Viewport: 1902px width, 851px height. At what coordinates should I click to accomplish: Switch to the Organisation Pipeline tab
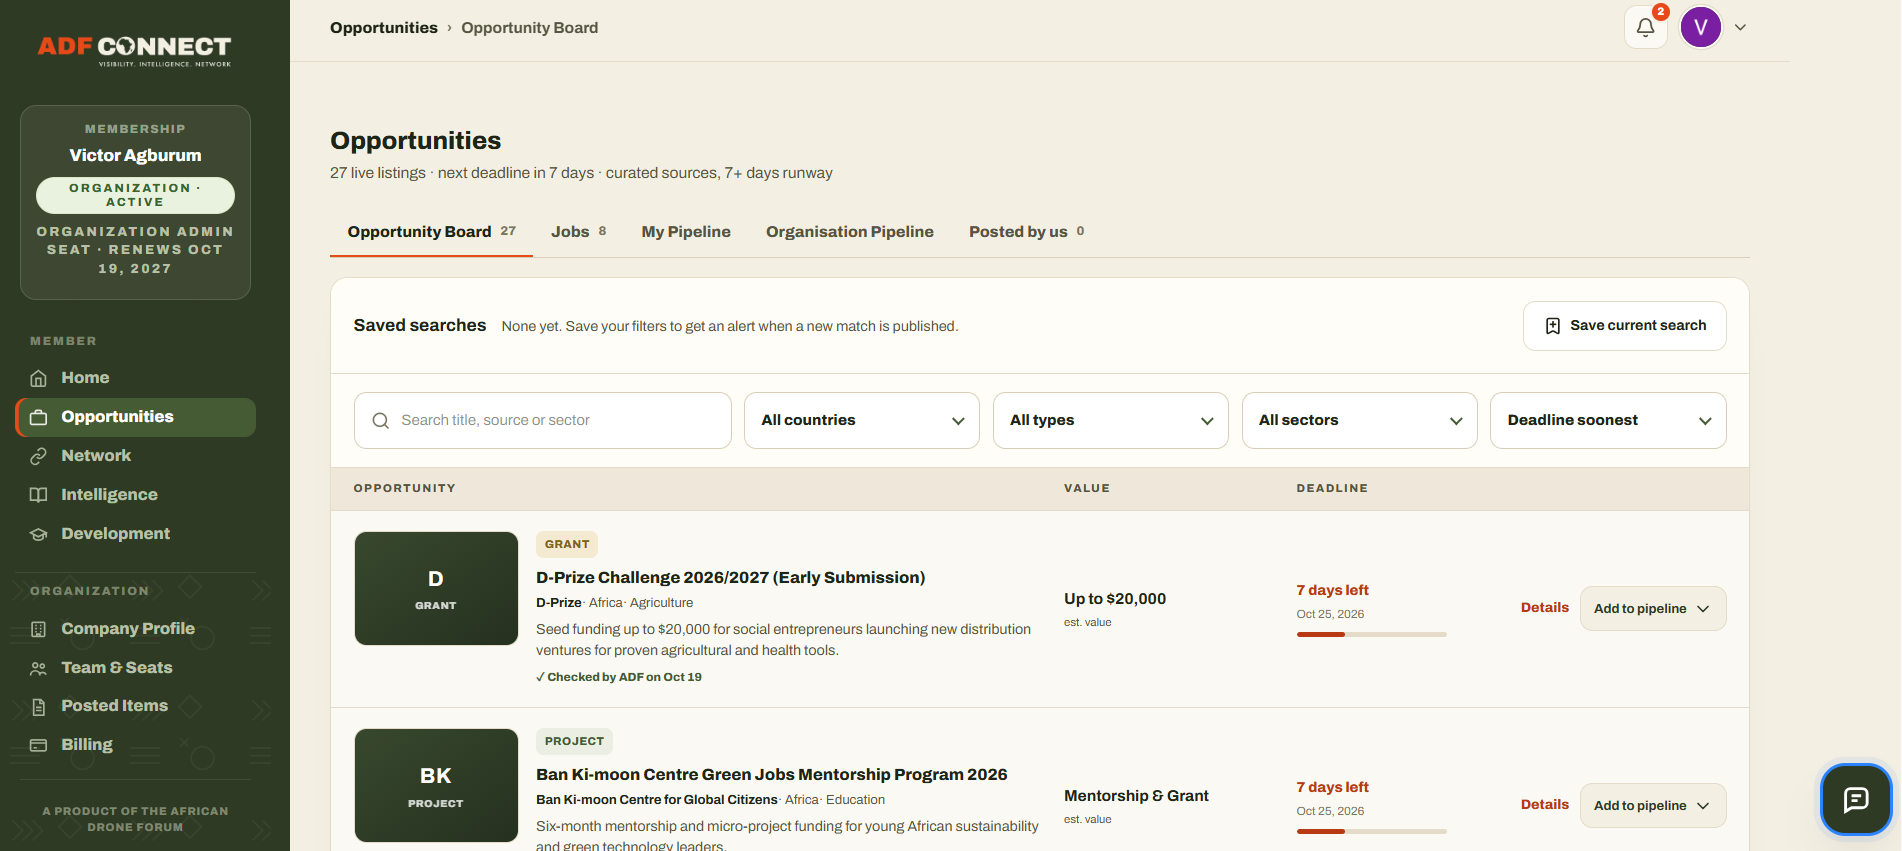(x=850, y=232)
